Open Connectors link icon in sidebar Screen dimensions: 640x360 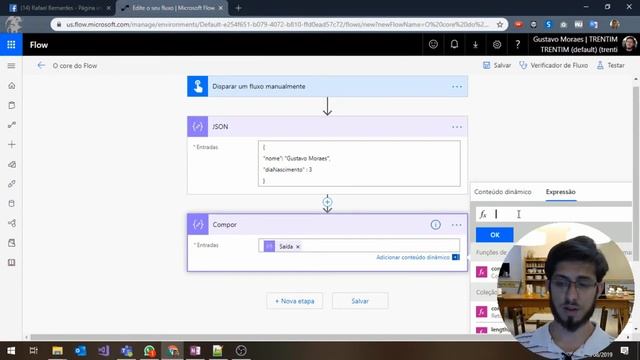coord(11,184)
